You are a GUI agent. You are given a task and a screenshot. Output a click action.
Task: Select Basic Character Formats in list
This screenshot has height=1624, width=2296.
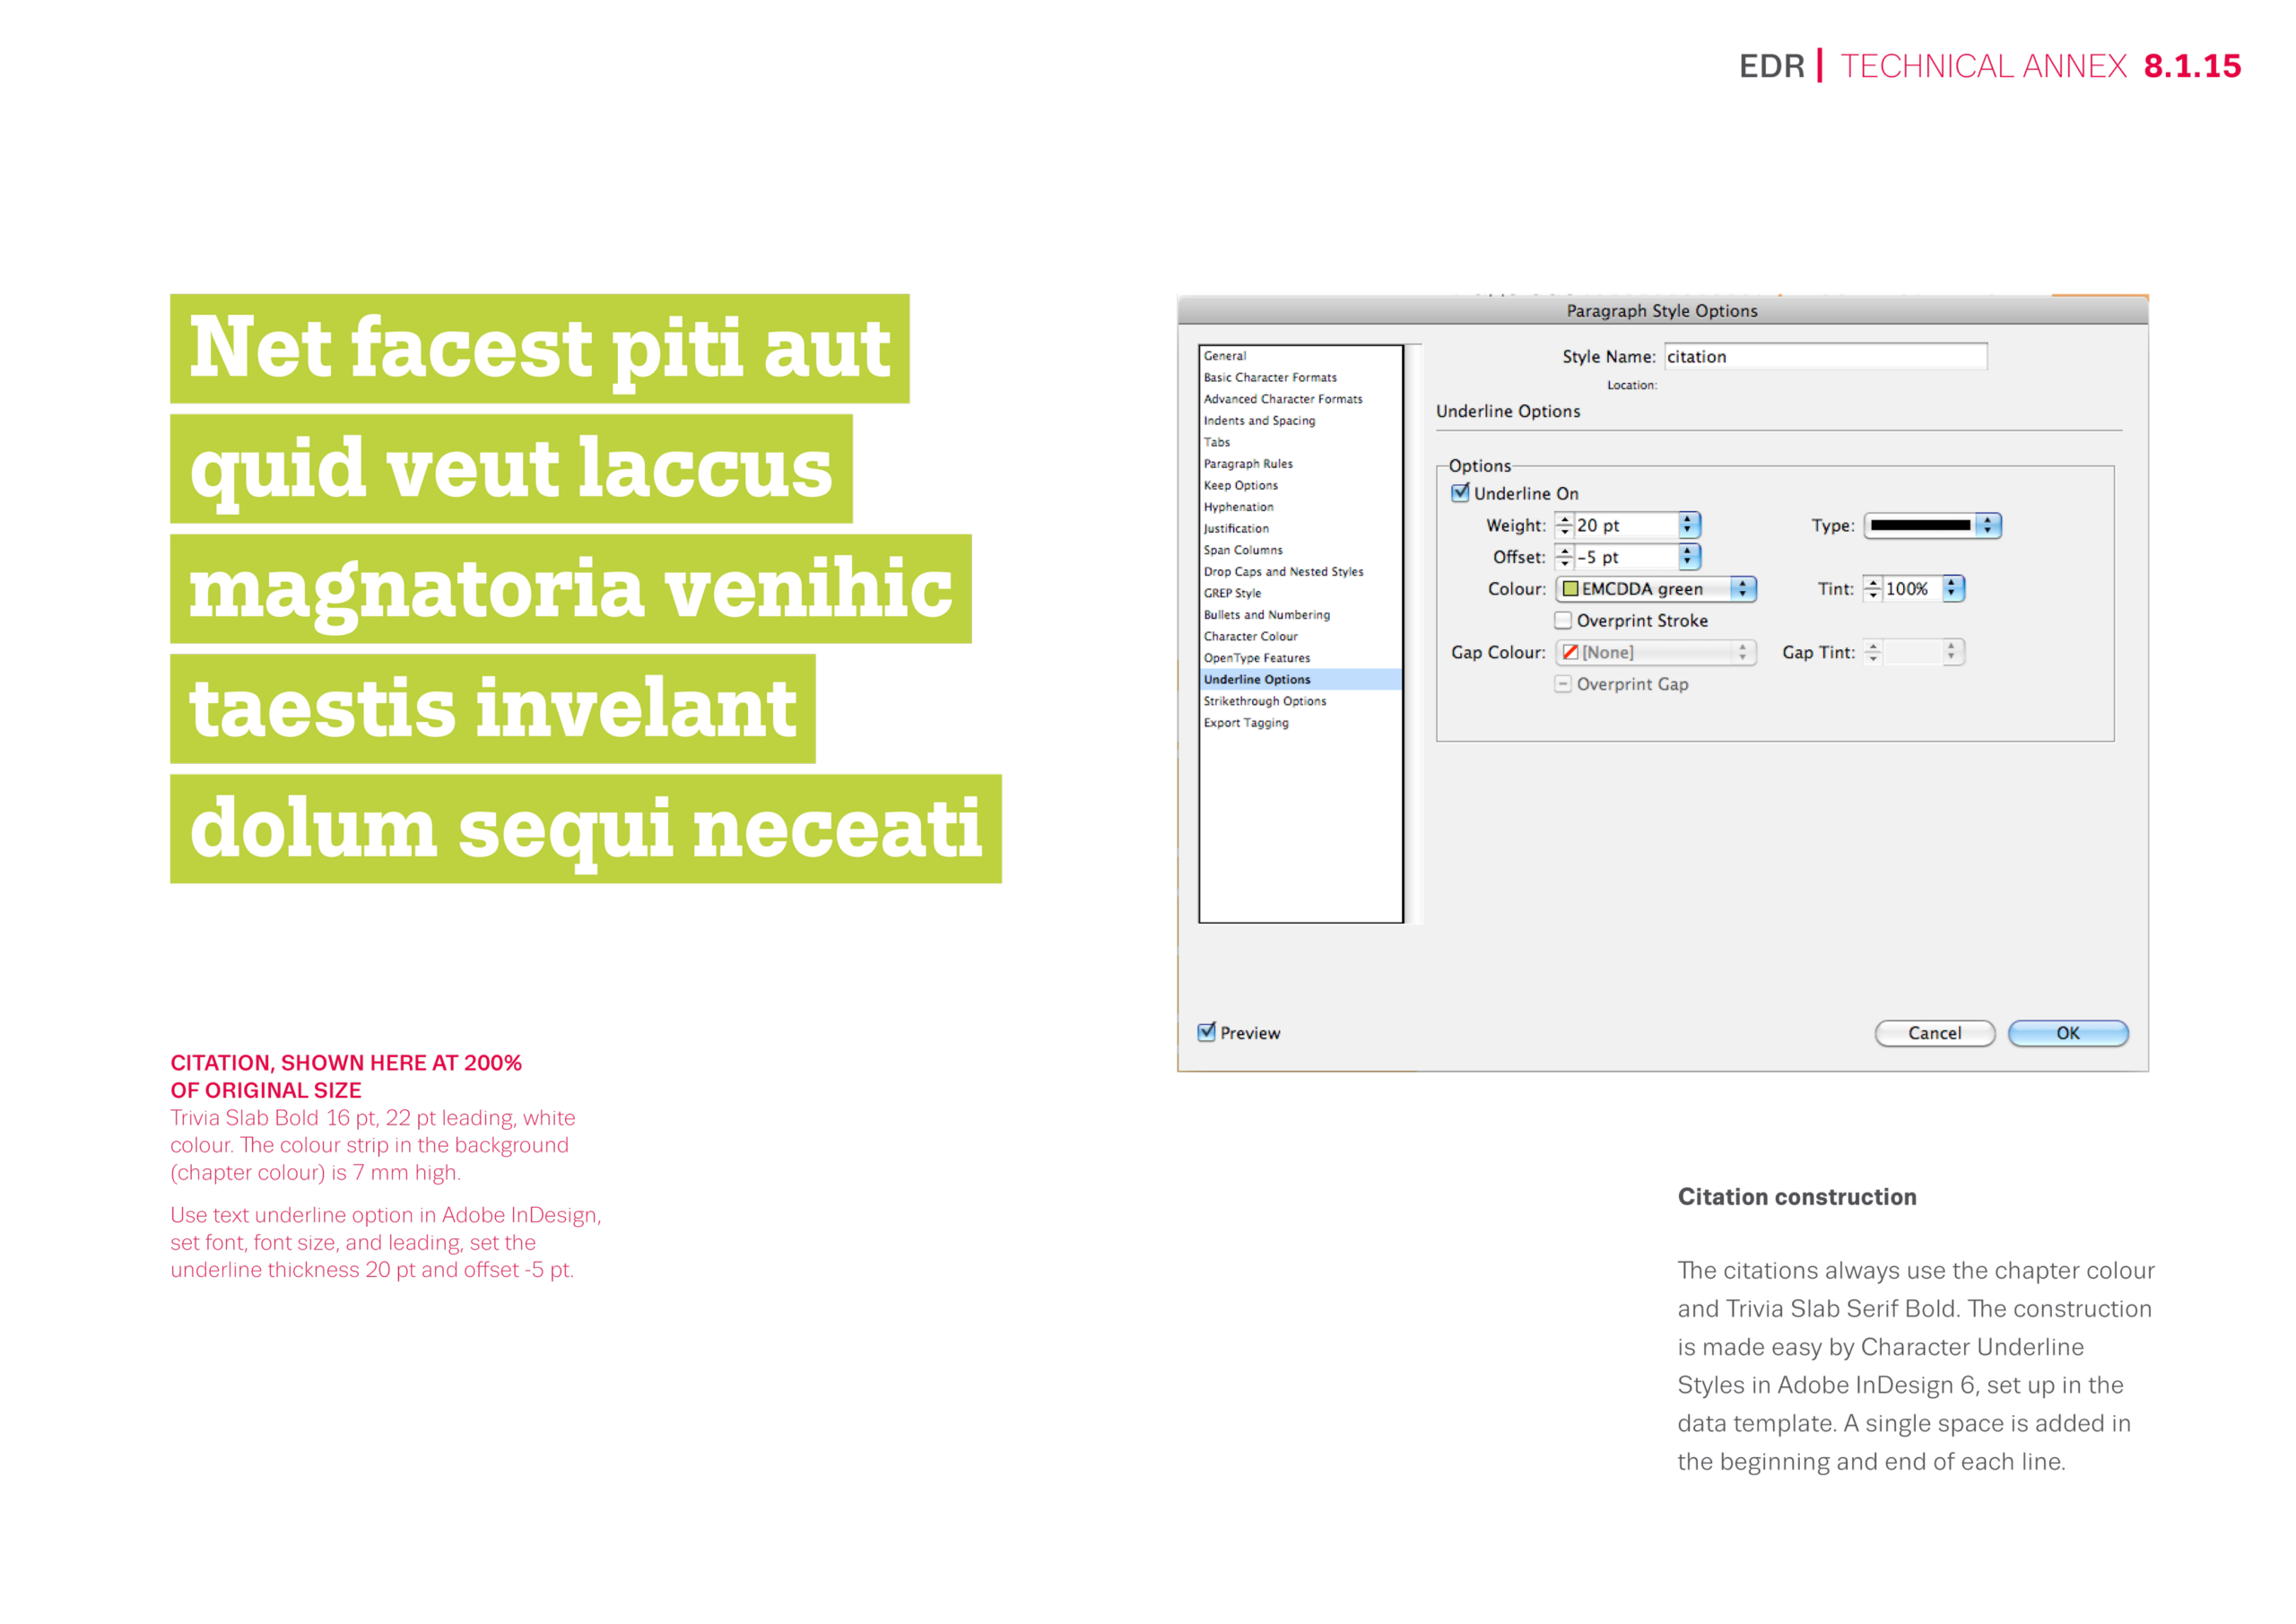(x=1270, y=377)
